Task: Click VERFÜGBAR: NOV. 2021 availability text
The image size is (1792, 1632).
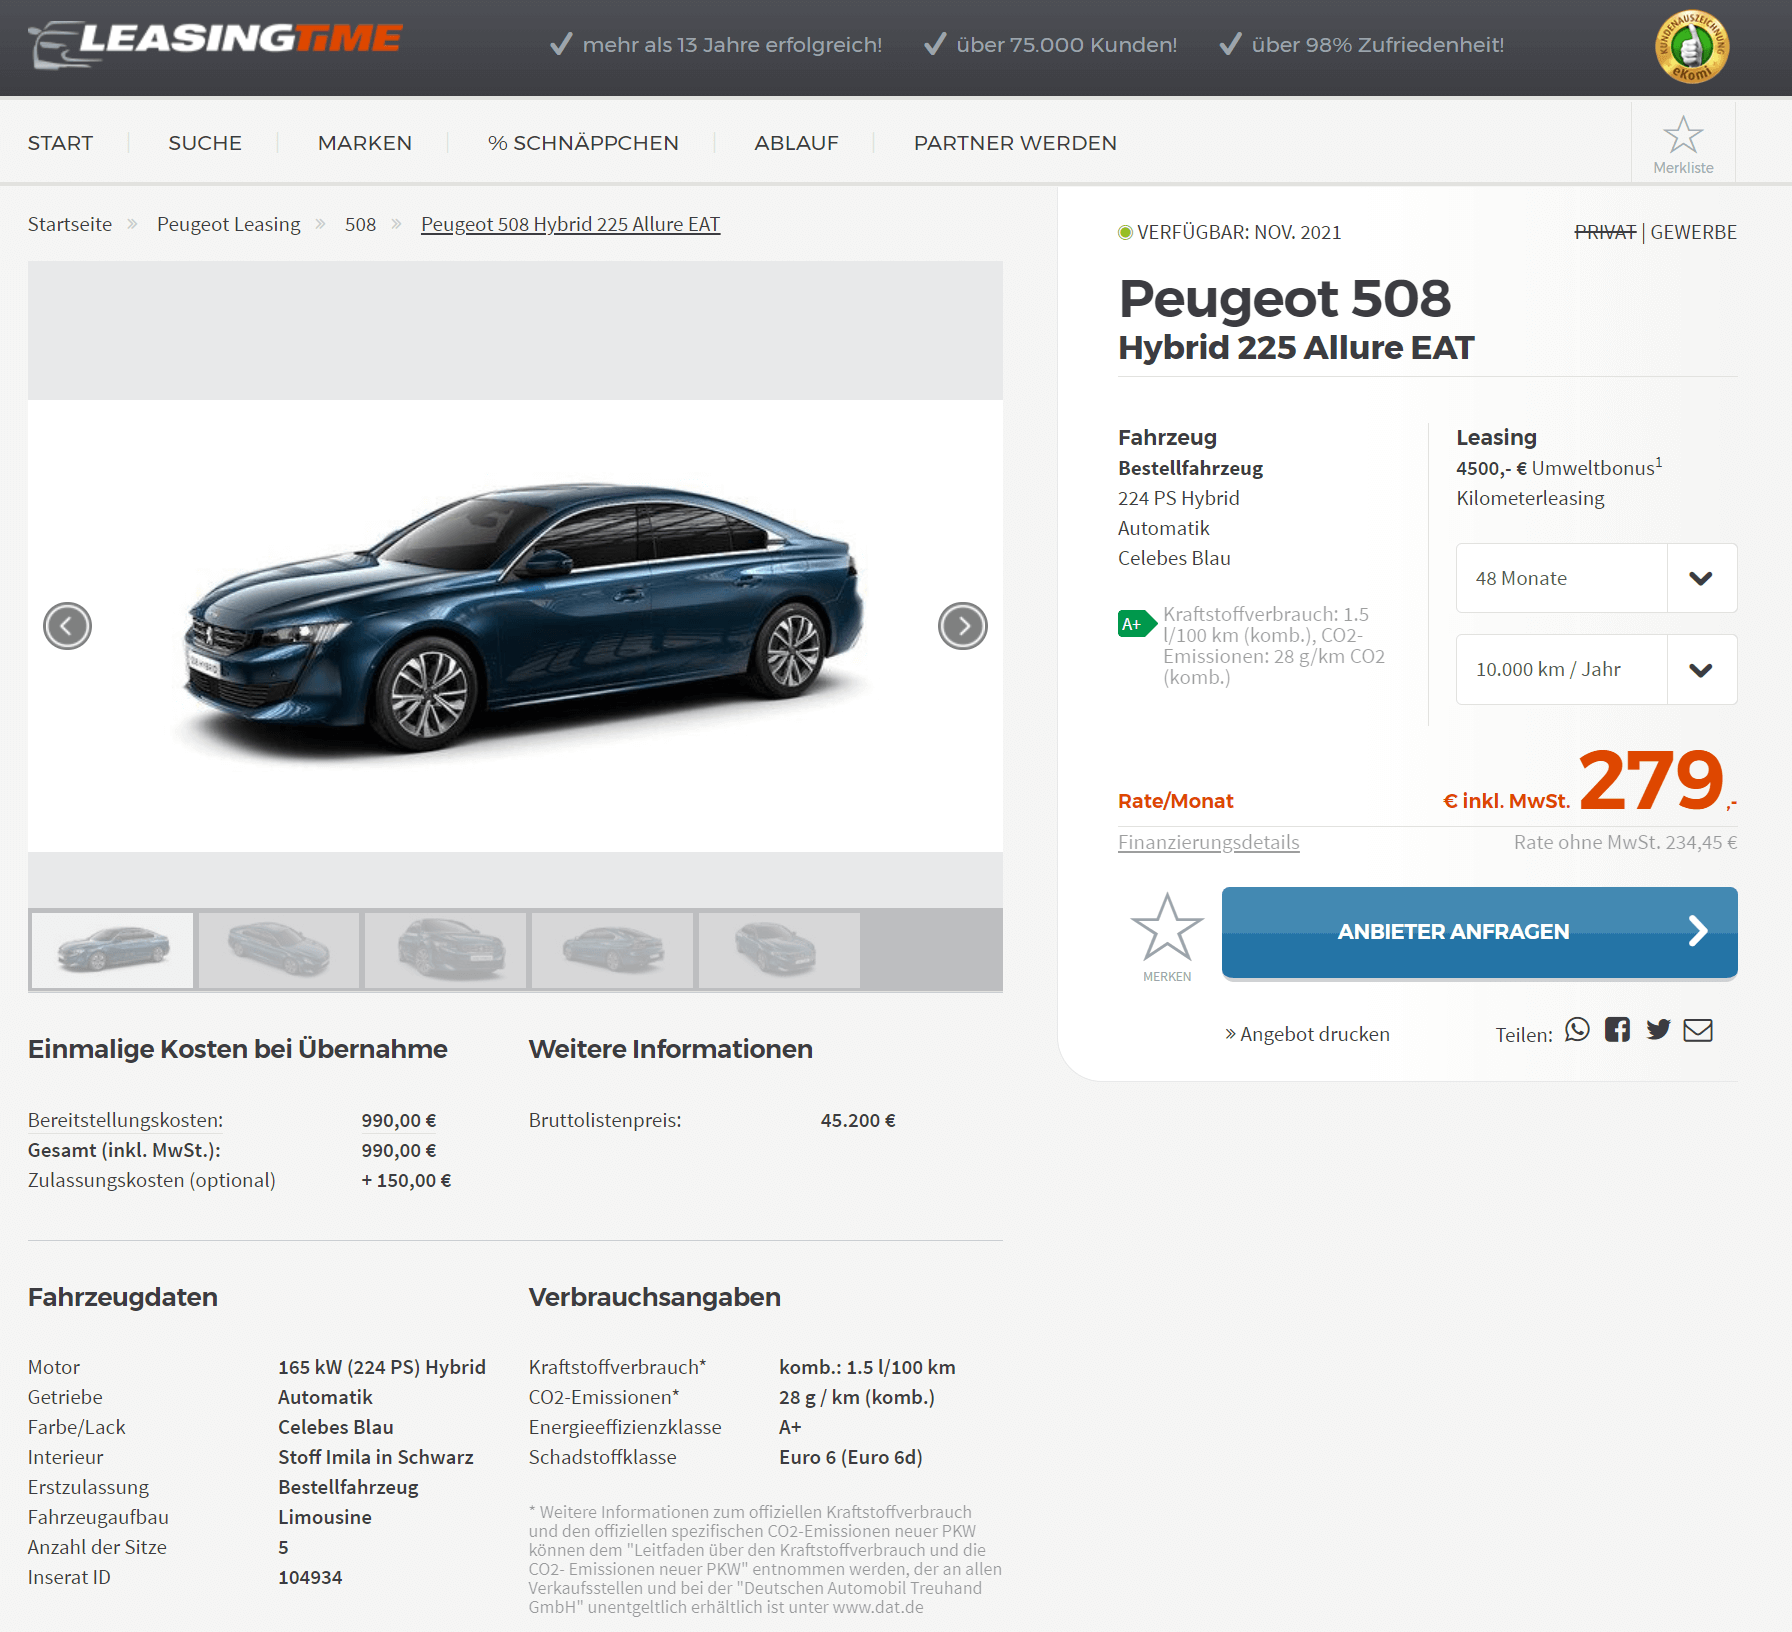Action: click(x=1239, y=232)
